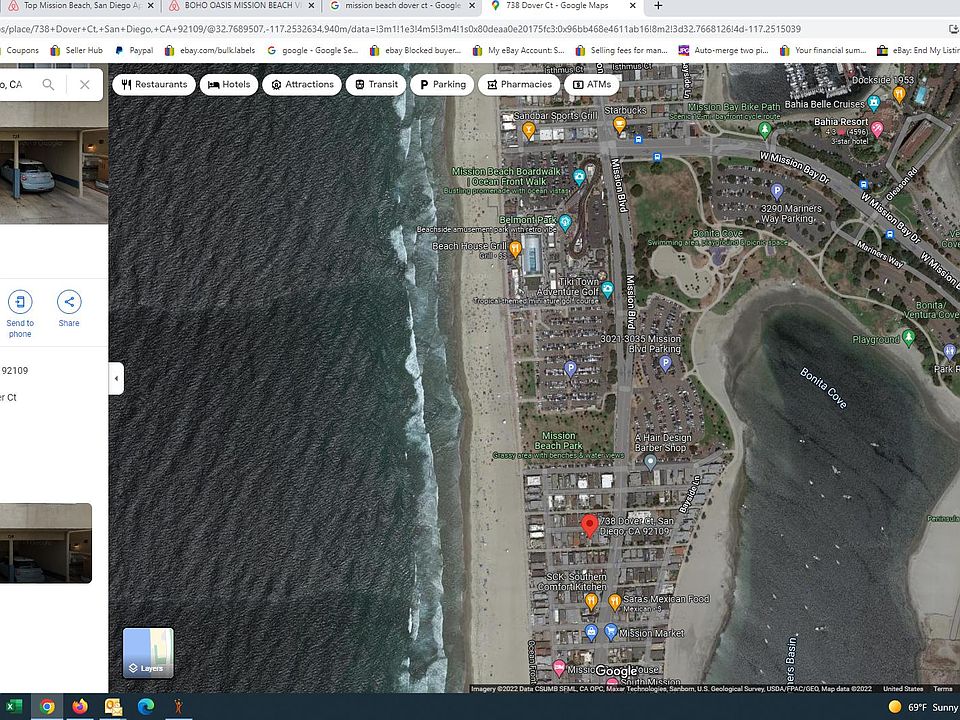The image size is (960, 720).
Task: Select the ATMs filter chip
Action: click(591, 84)
